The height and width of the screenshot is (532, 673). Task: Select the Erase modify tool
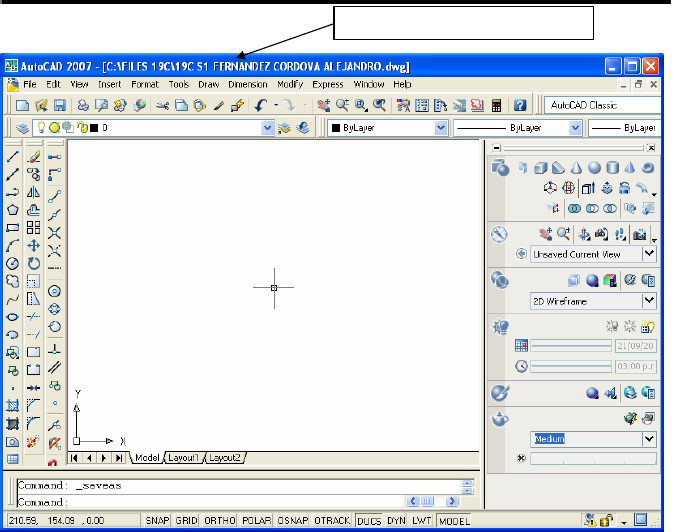click(33, 157)
